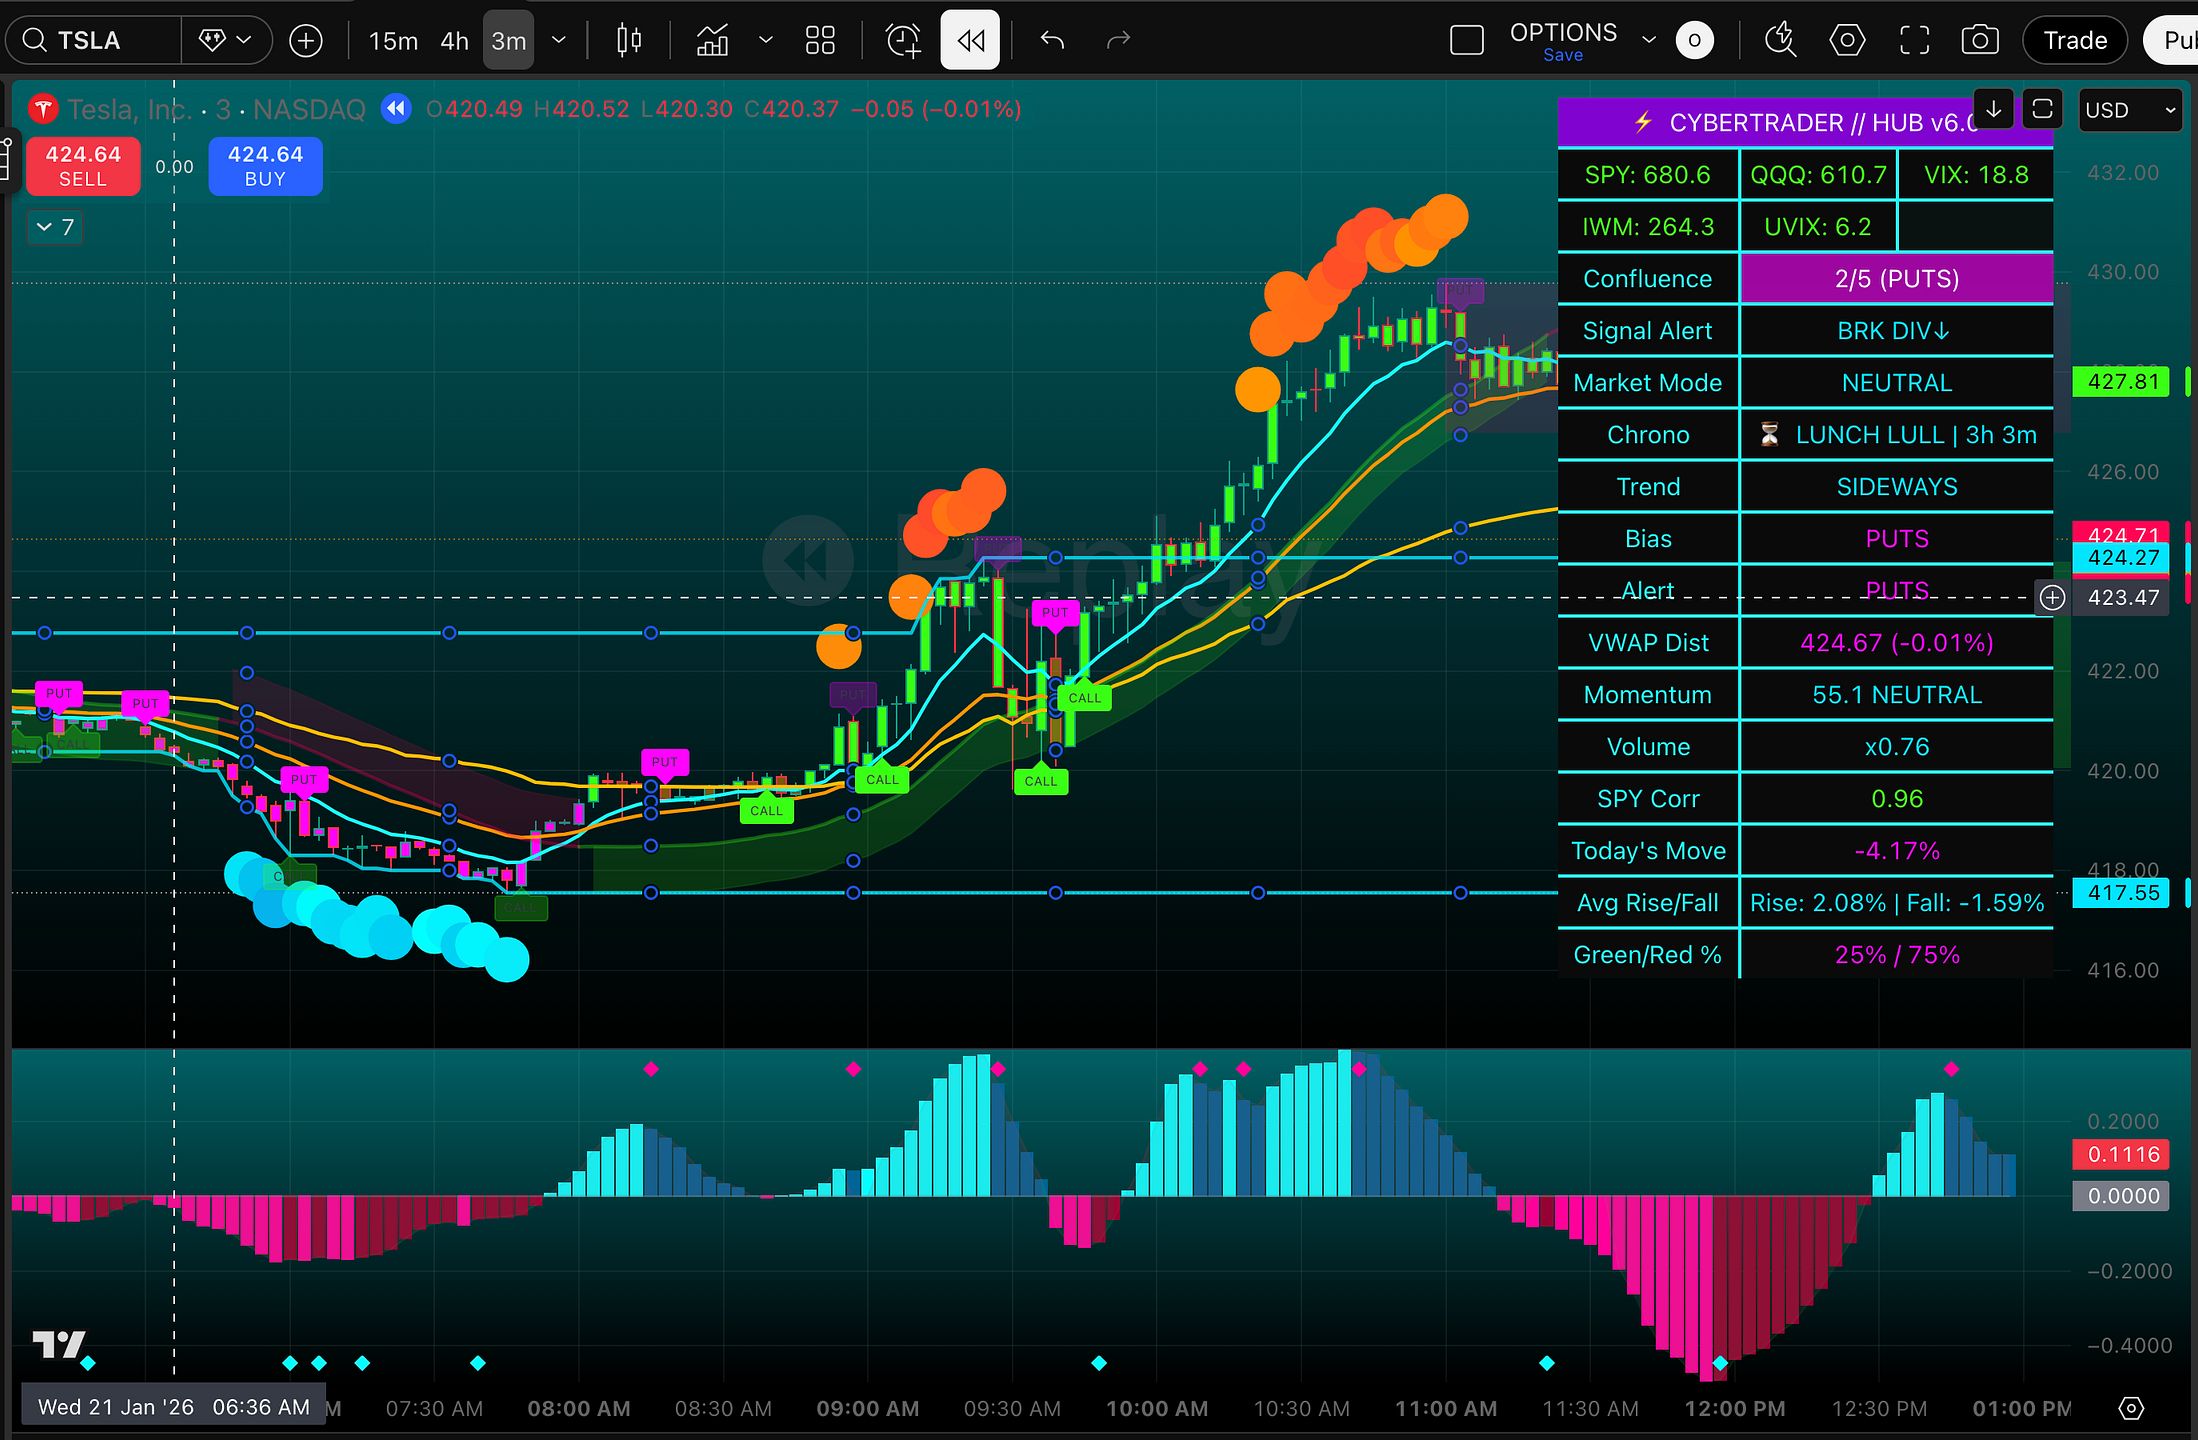Image resolution: width=2198 pixels, height=1440 pixels.
Task: Open the candlestick chart type selector
Action: click(x=629, y=41)
